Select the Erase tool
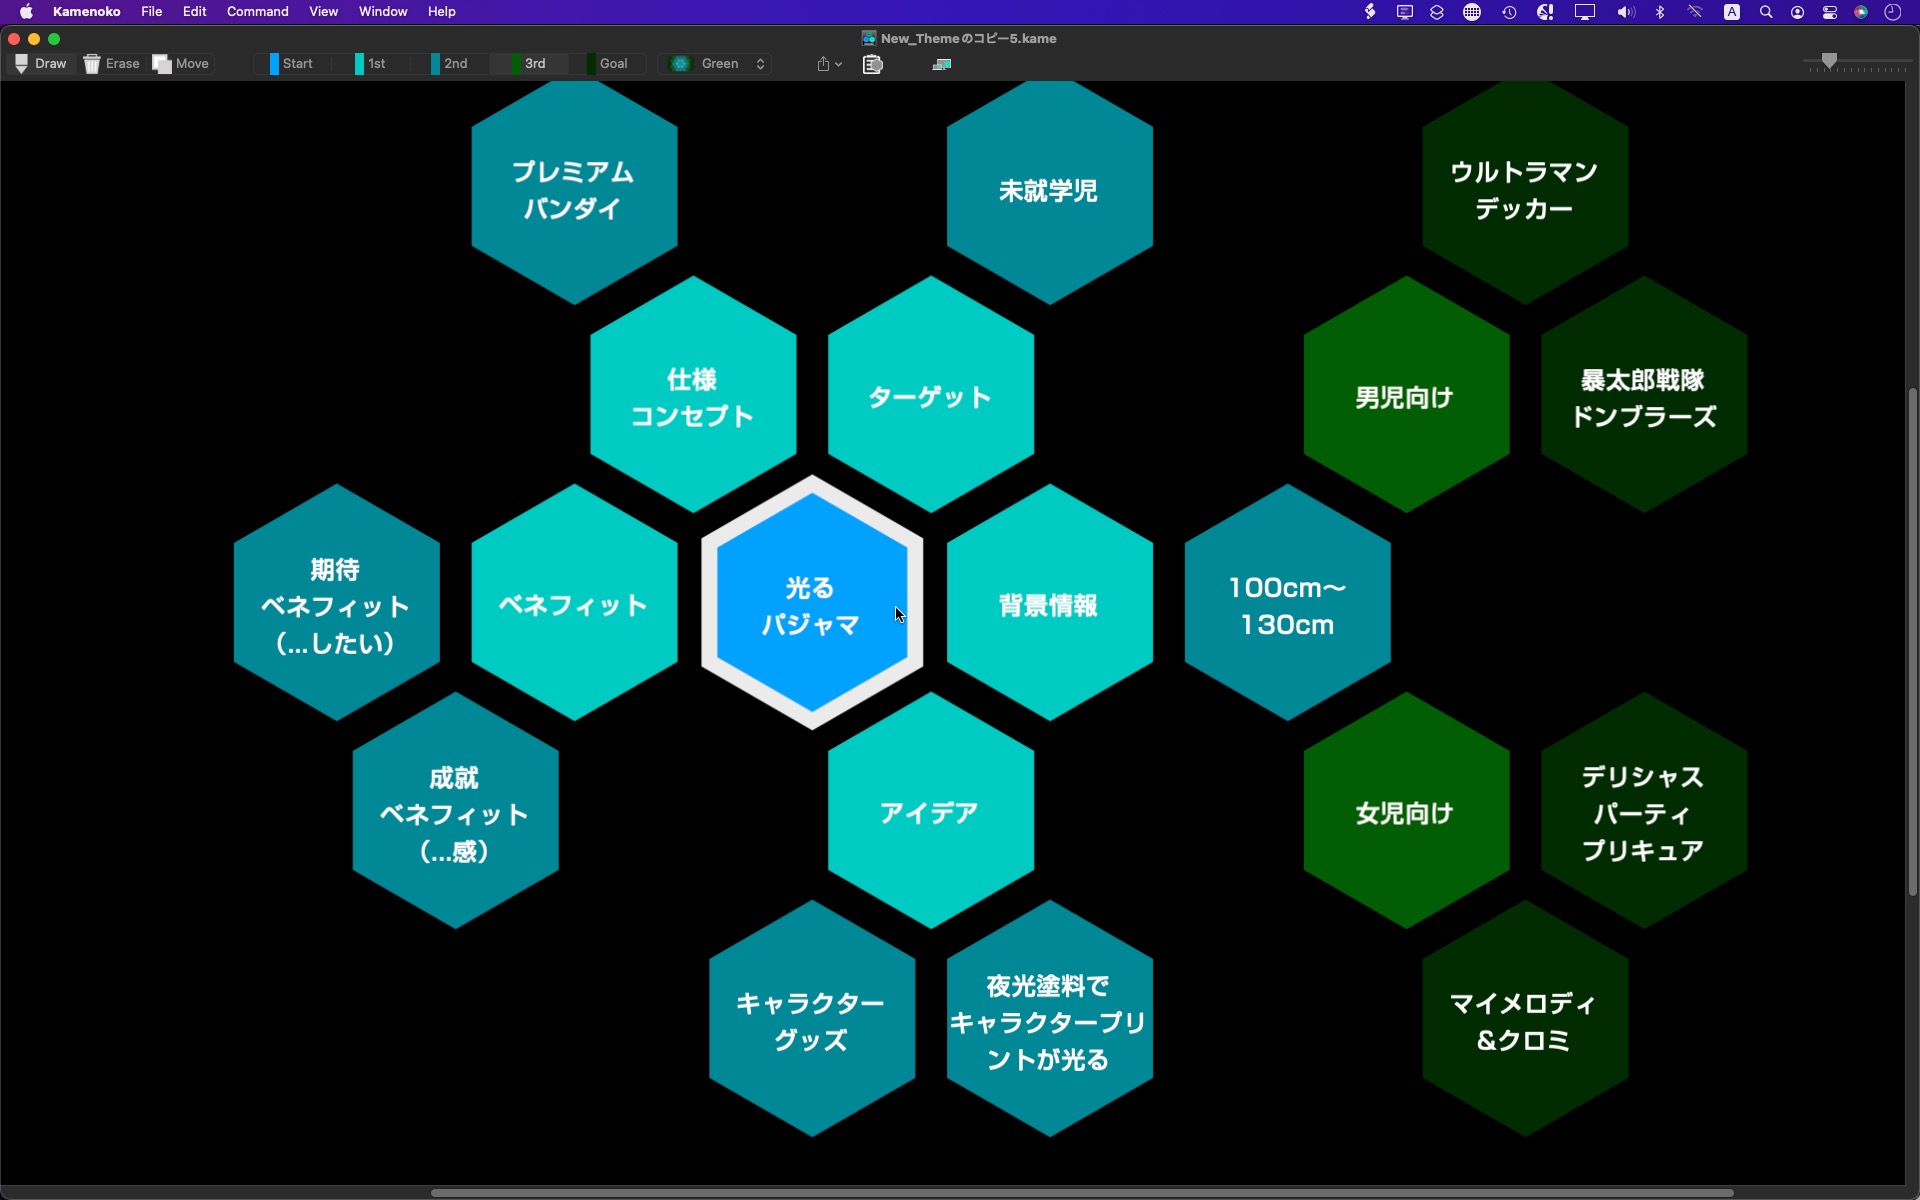Viewport: 1920px width, 1200px height. (x=112, y=63)
